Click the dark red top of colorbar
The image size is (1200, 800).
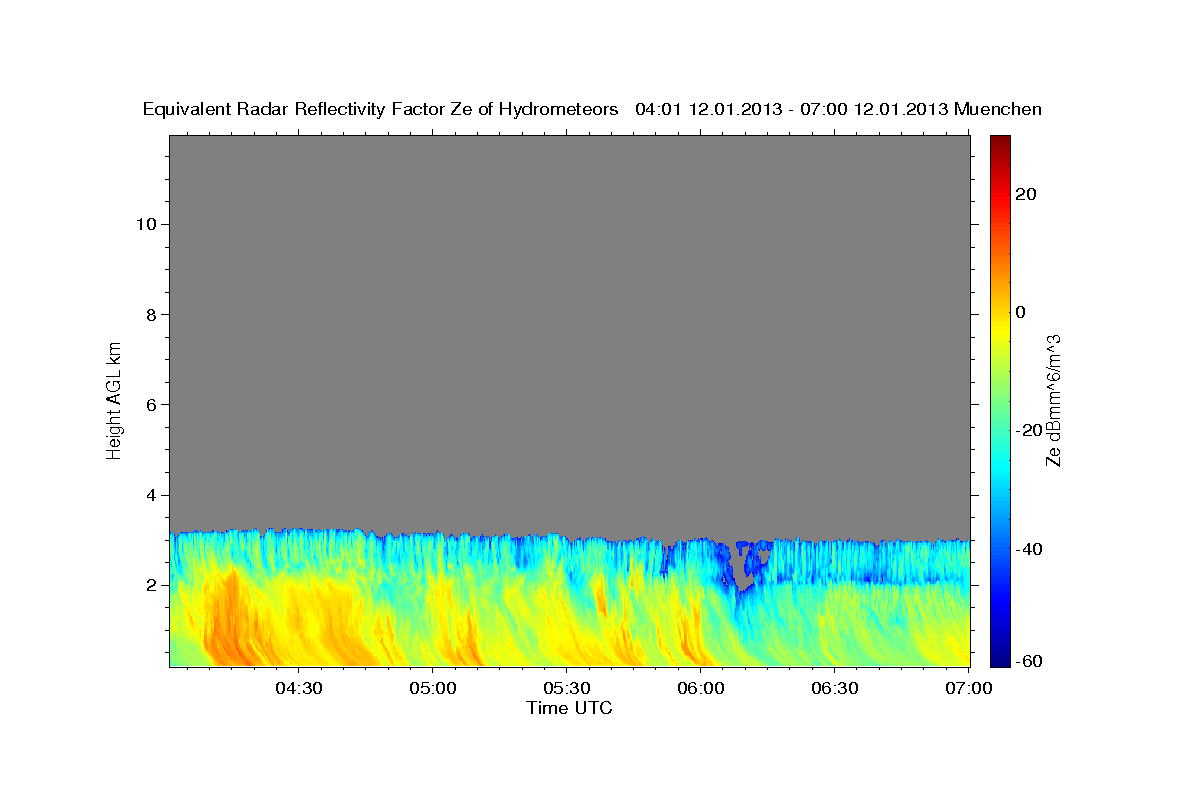point(998,141)
